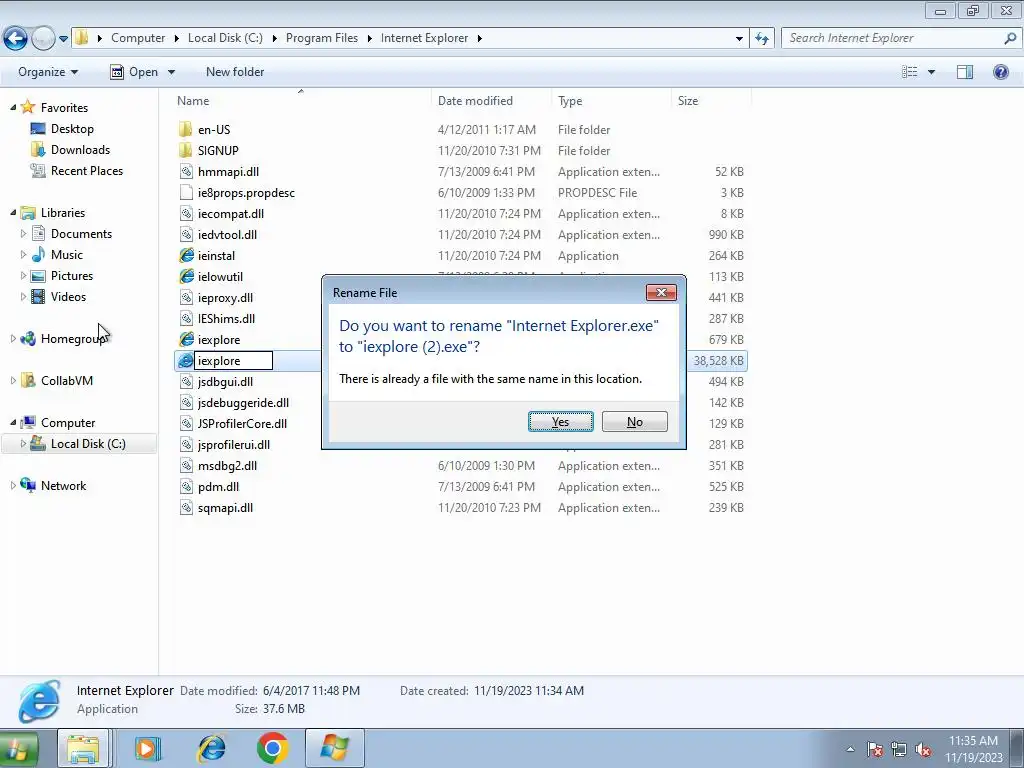Select the file sqmapi.dll

point(225,507)
